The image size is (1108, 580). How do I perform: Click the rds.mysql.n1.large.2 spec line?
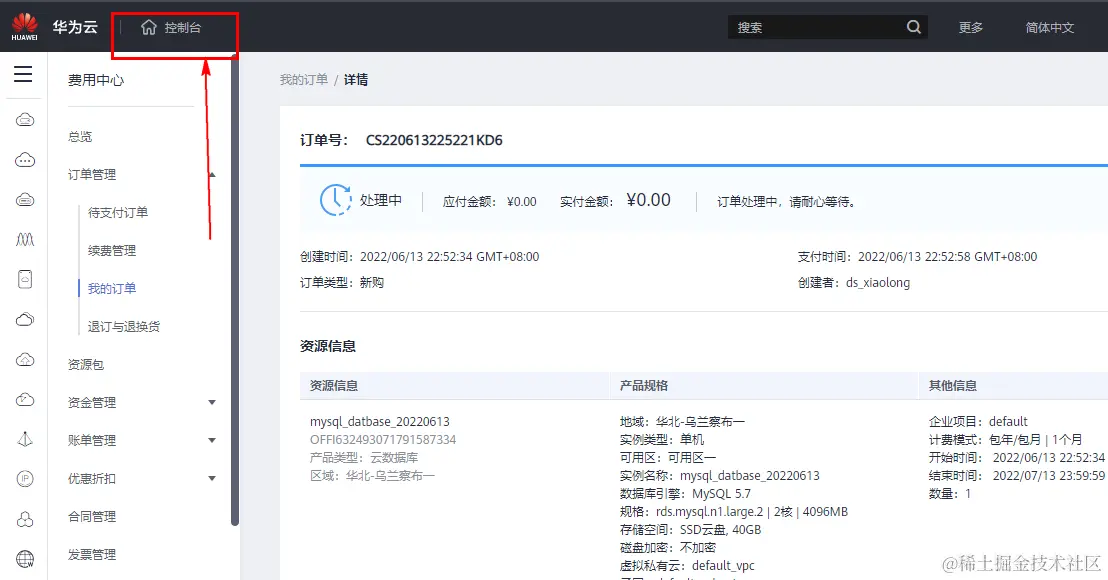733,512
